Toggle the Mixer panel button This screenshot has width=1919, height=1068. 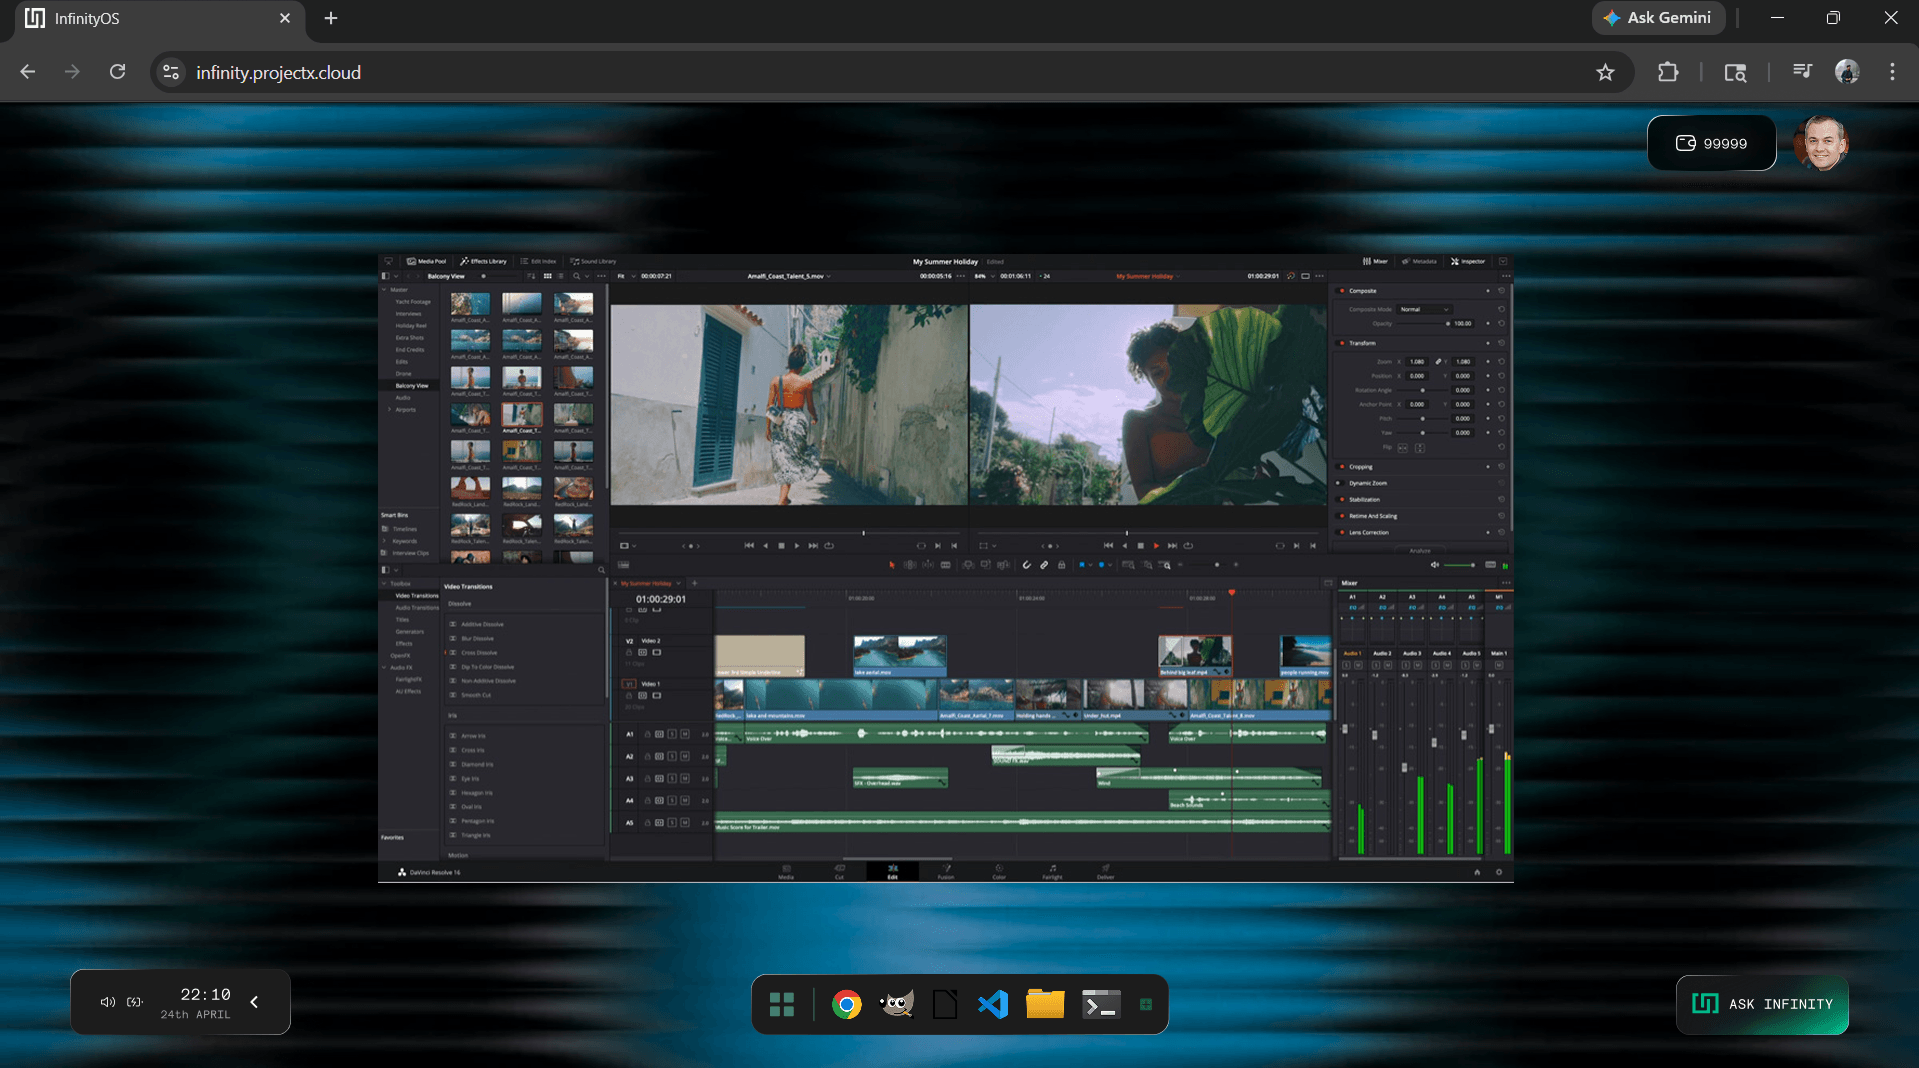(x=1375, y=261)
